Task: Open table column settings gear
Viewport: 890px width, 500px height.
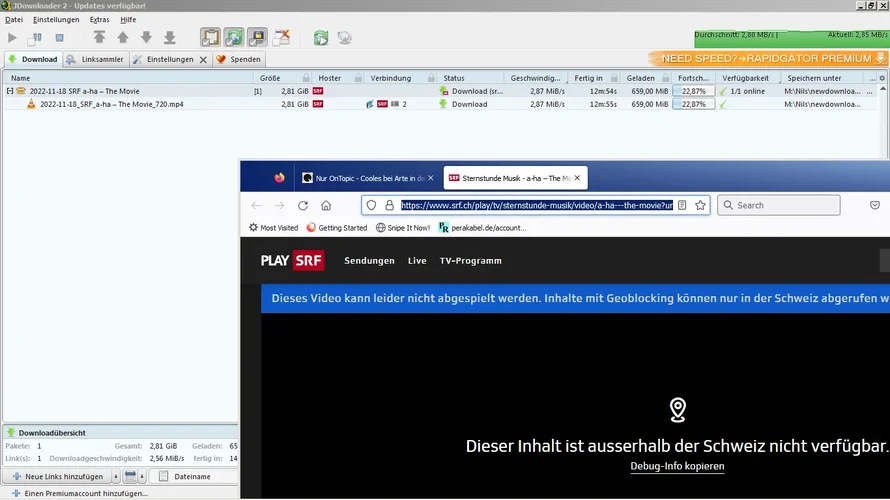Action: pos(882,78)
